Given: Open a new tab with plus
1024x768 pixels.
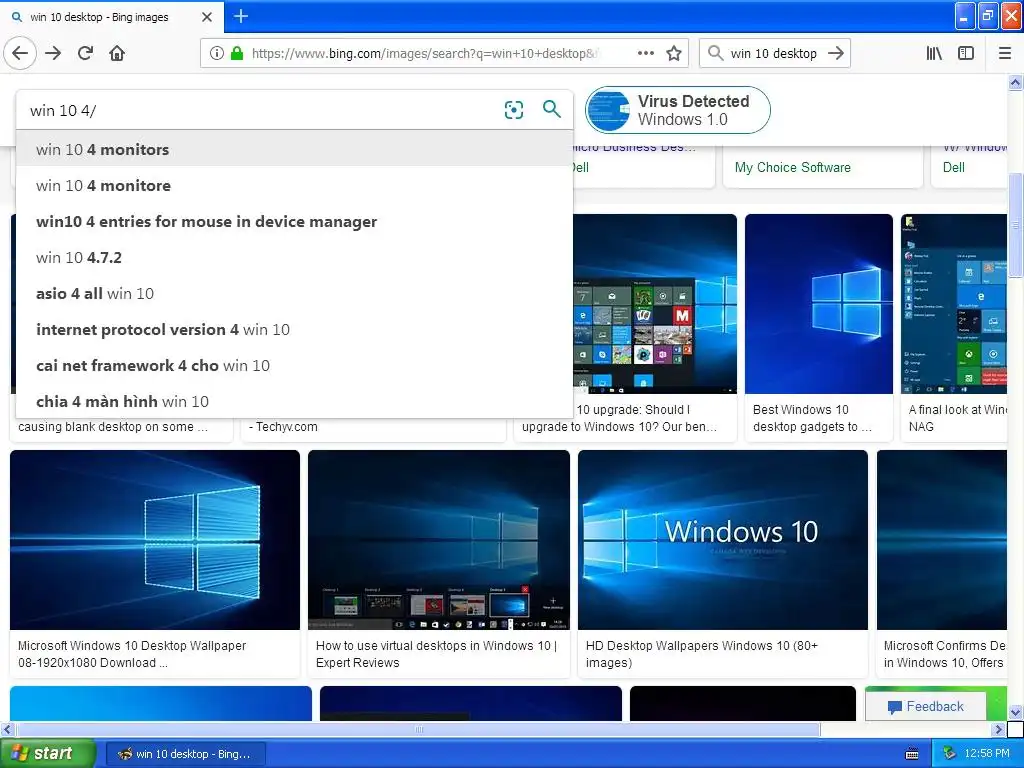Looking at the screenshot, I should coord(241,16).
